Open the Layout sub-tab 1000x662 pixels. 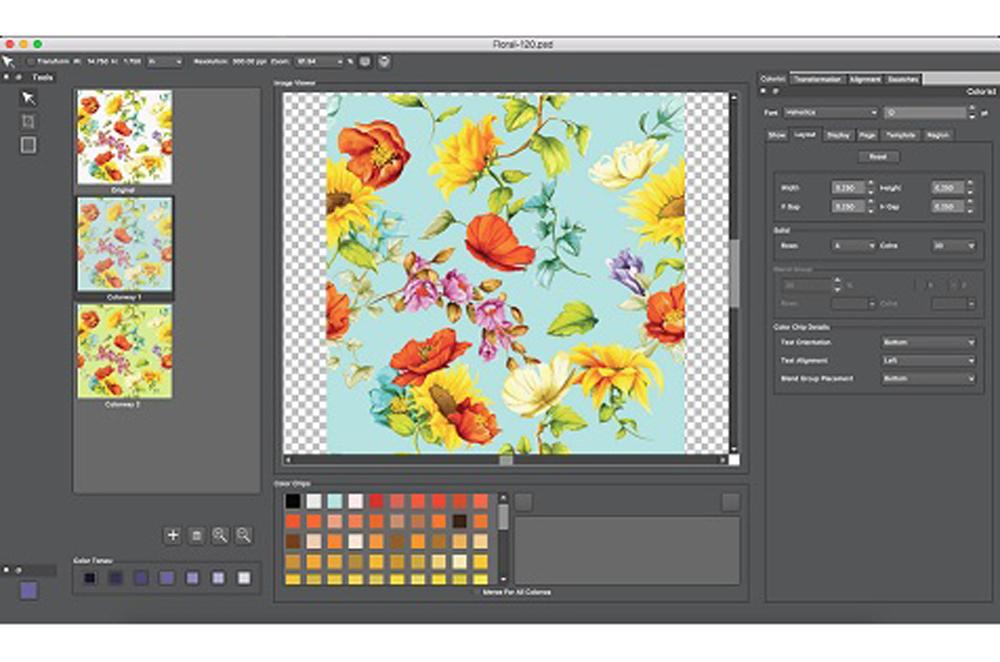tap(805, 135)
